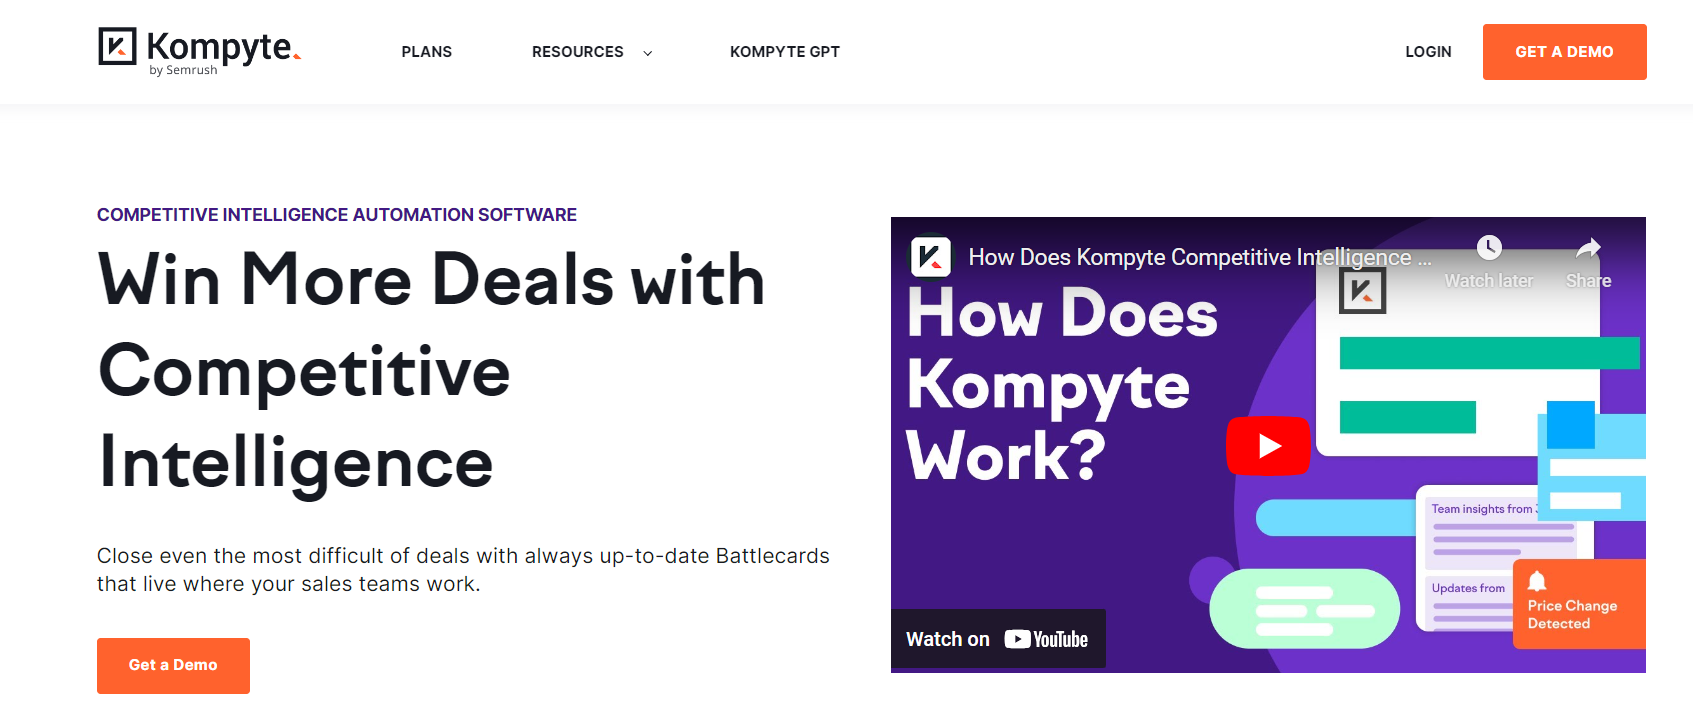Click the Kompyte channel avatar in the video
The width and height of the screenshot is (1693, 715).
tap(930, 257)
